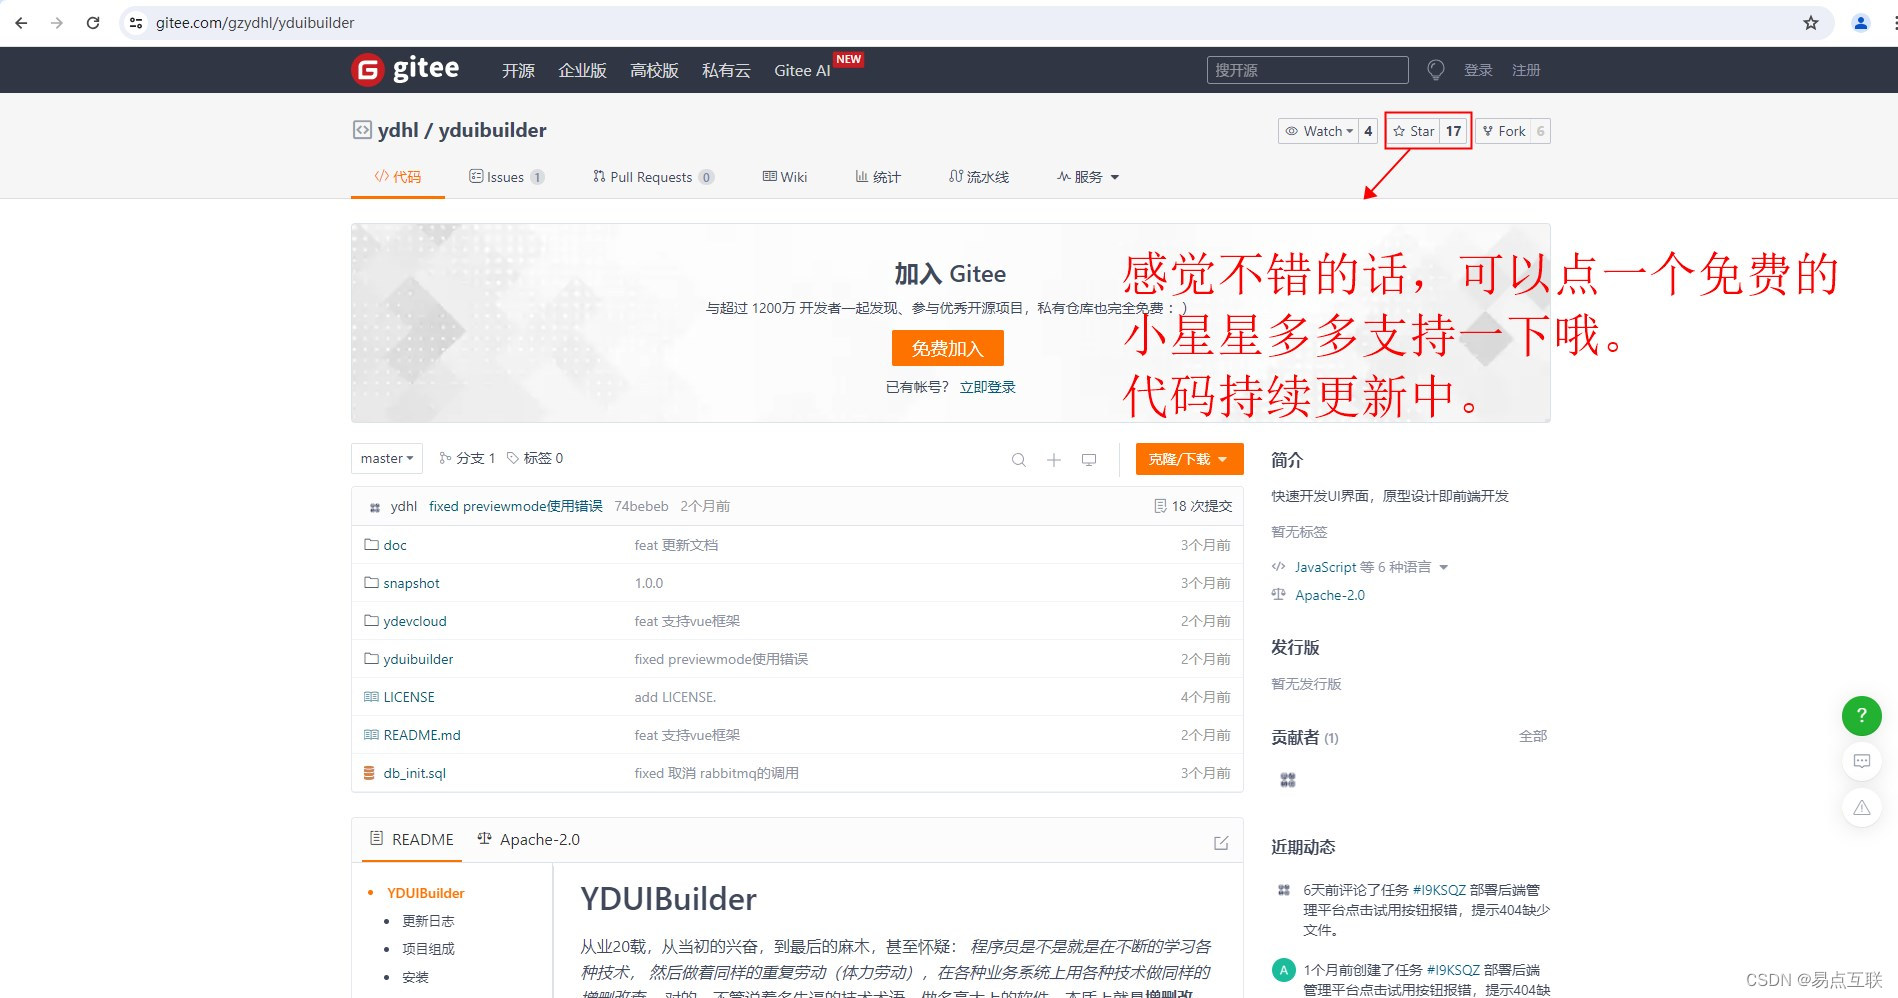
Task: Click repository type icon beside ydhl
Action: coord(362,130)
